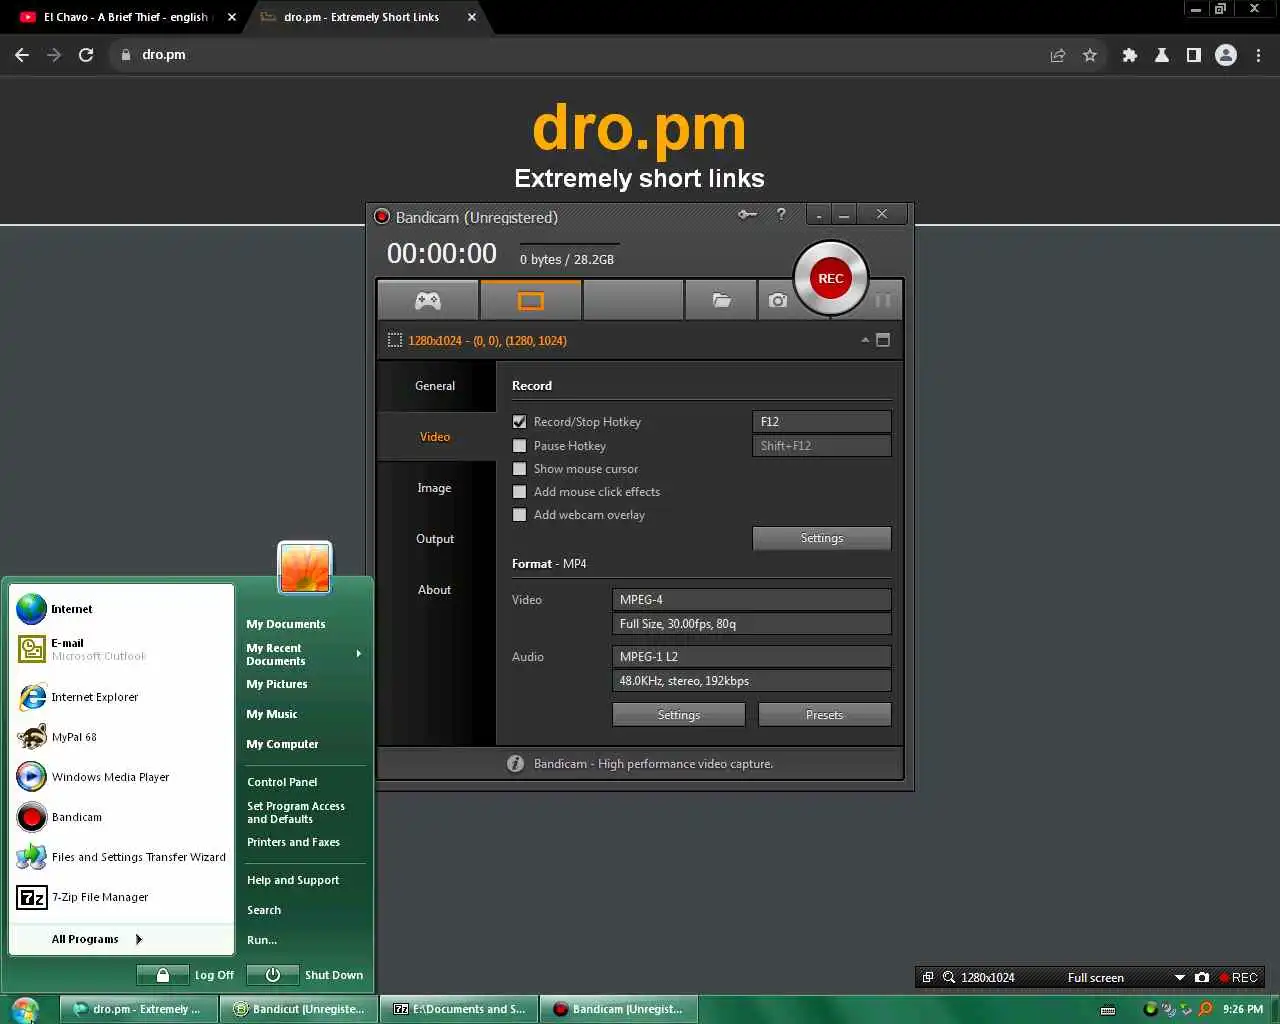Expand All Programs list
The height and width of the screenshot is (1024, 1280).
pos(97,939)
